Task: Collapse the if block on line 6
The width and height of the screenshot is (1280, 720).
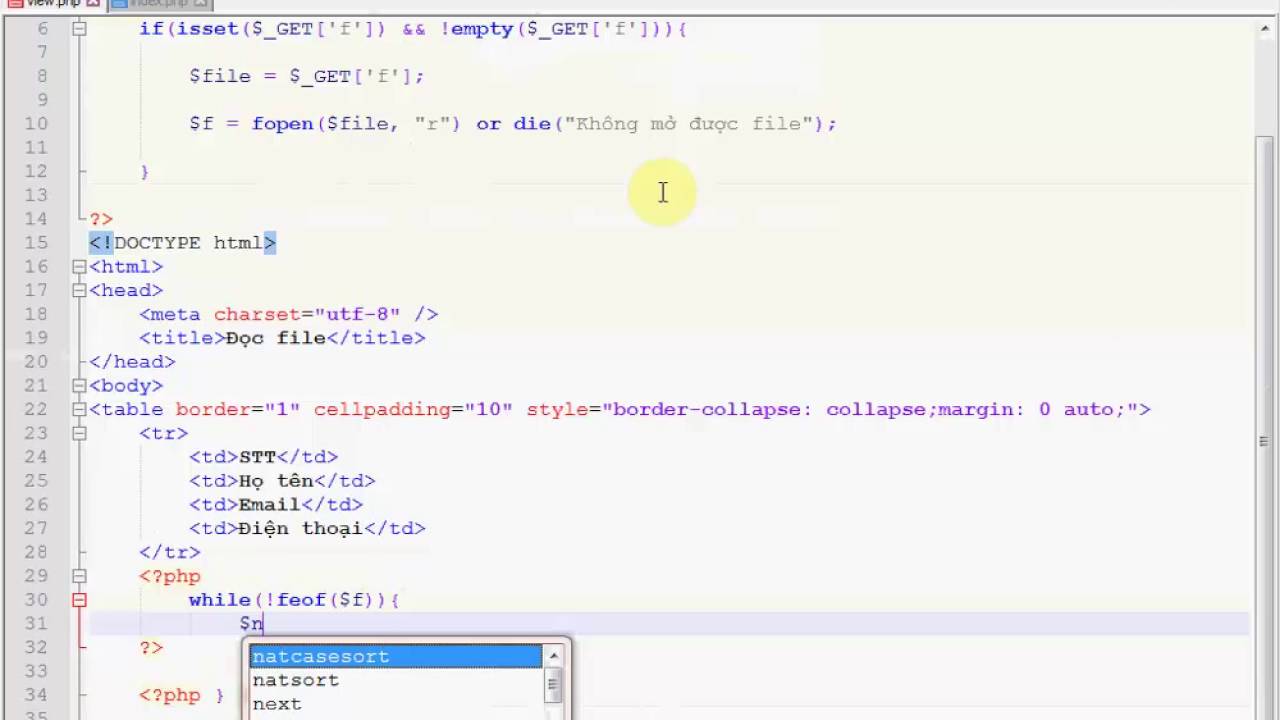Action: tap(79, 29)
